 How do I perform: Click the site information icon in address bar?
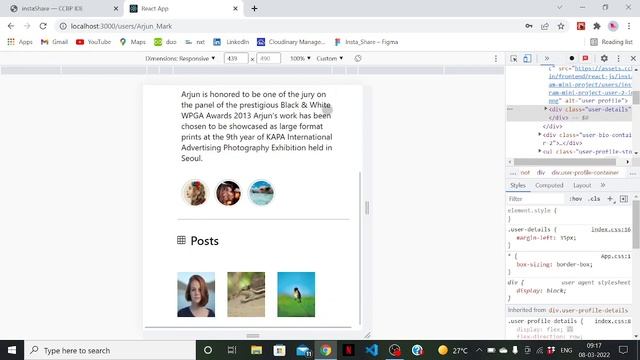pyautogui.click(x=63, y=26)
